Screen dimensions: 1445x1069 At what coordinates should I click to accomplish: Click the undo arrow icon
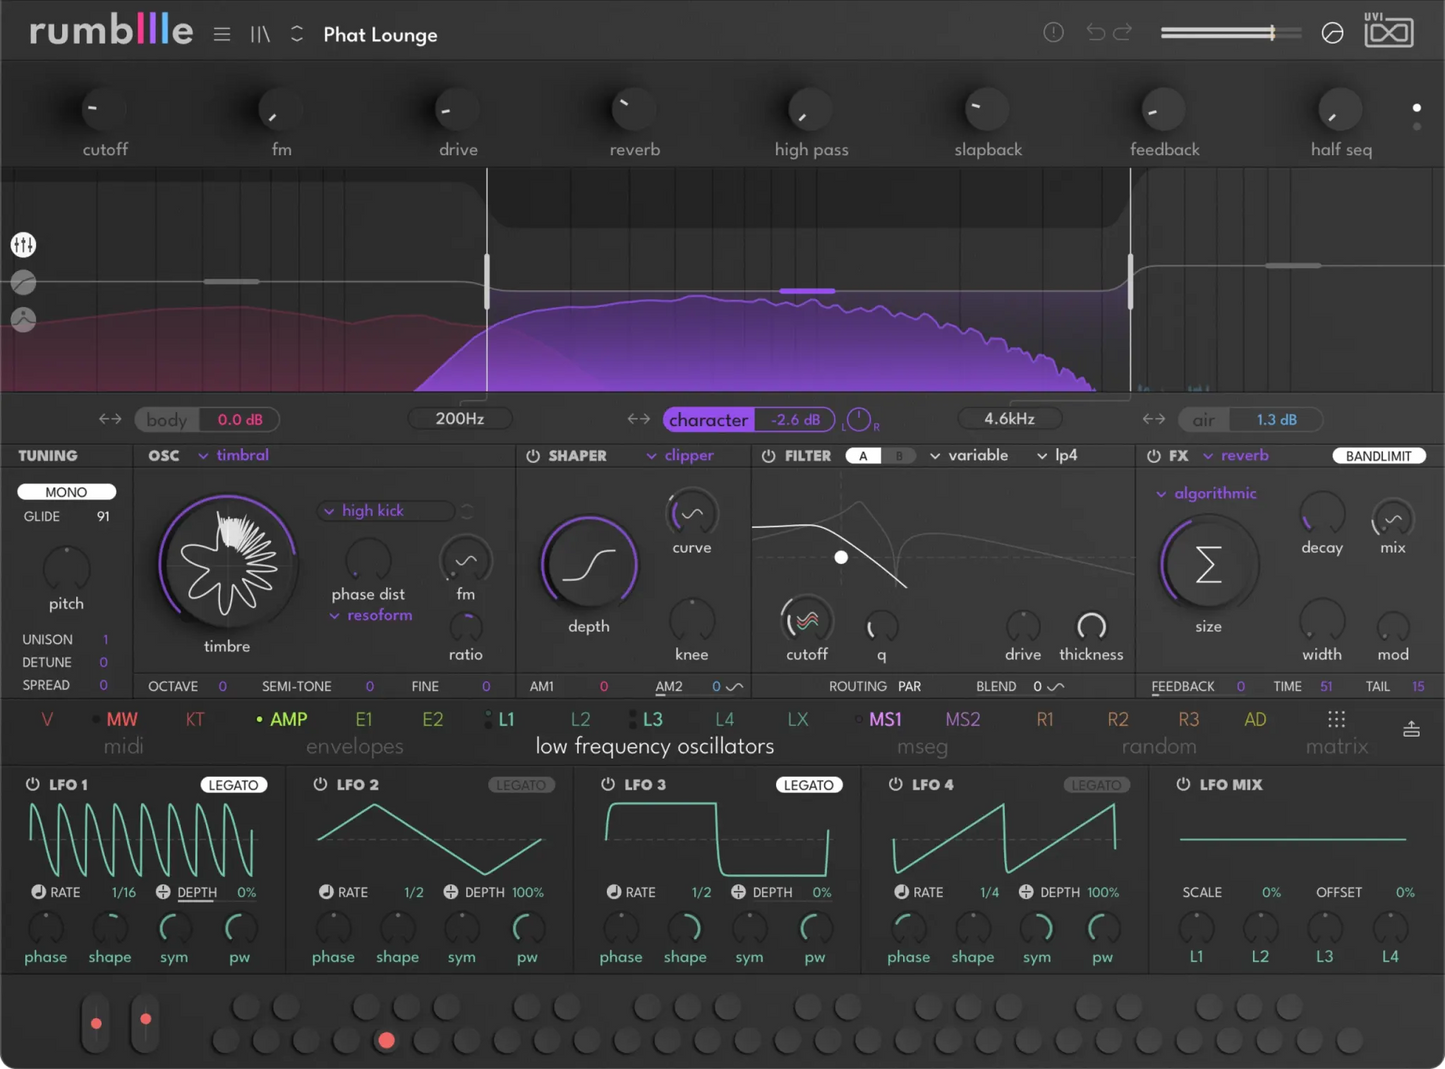pos(1095,32)
